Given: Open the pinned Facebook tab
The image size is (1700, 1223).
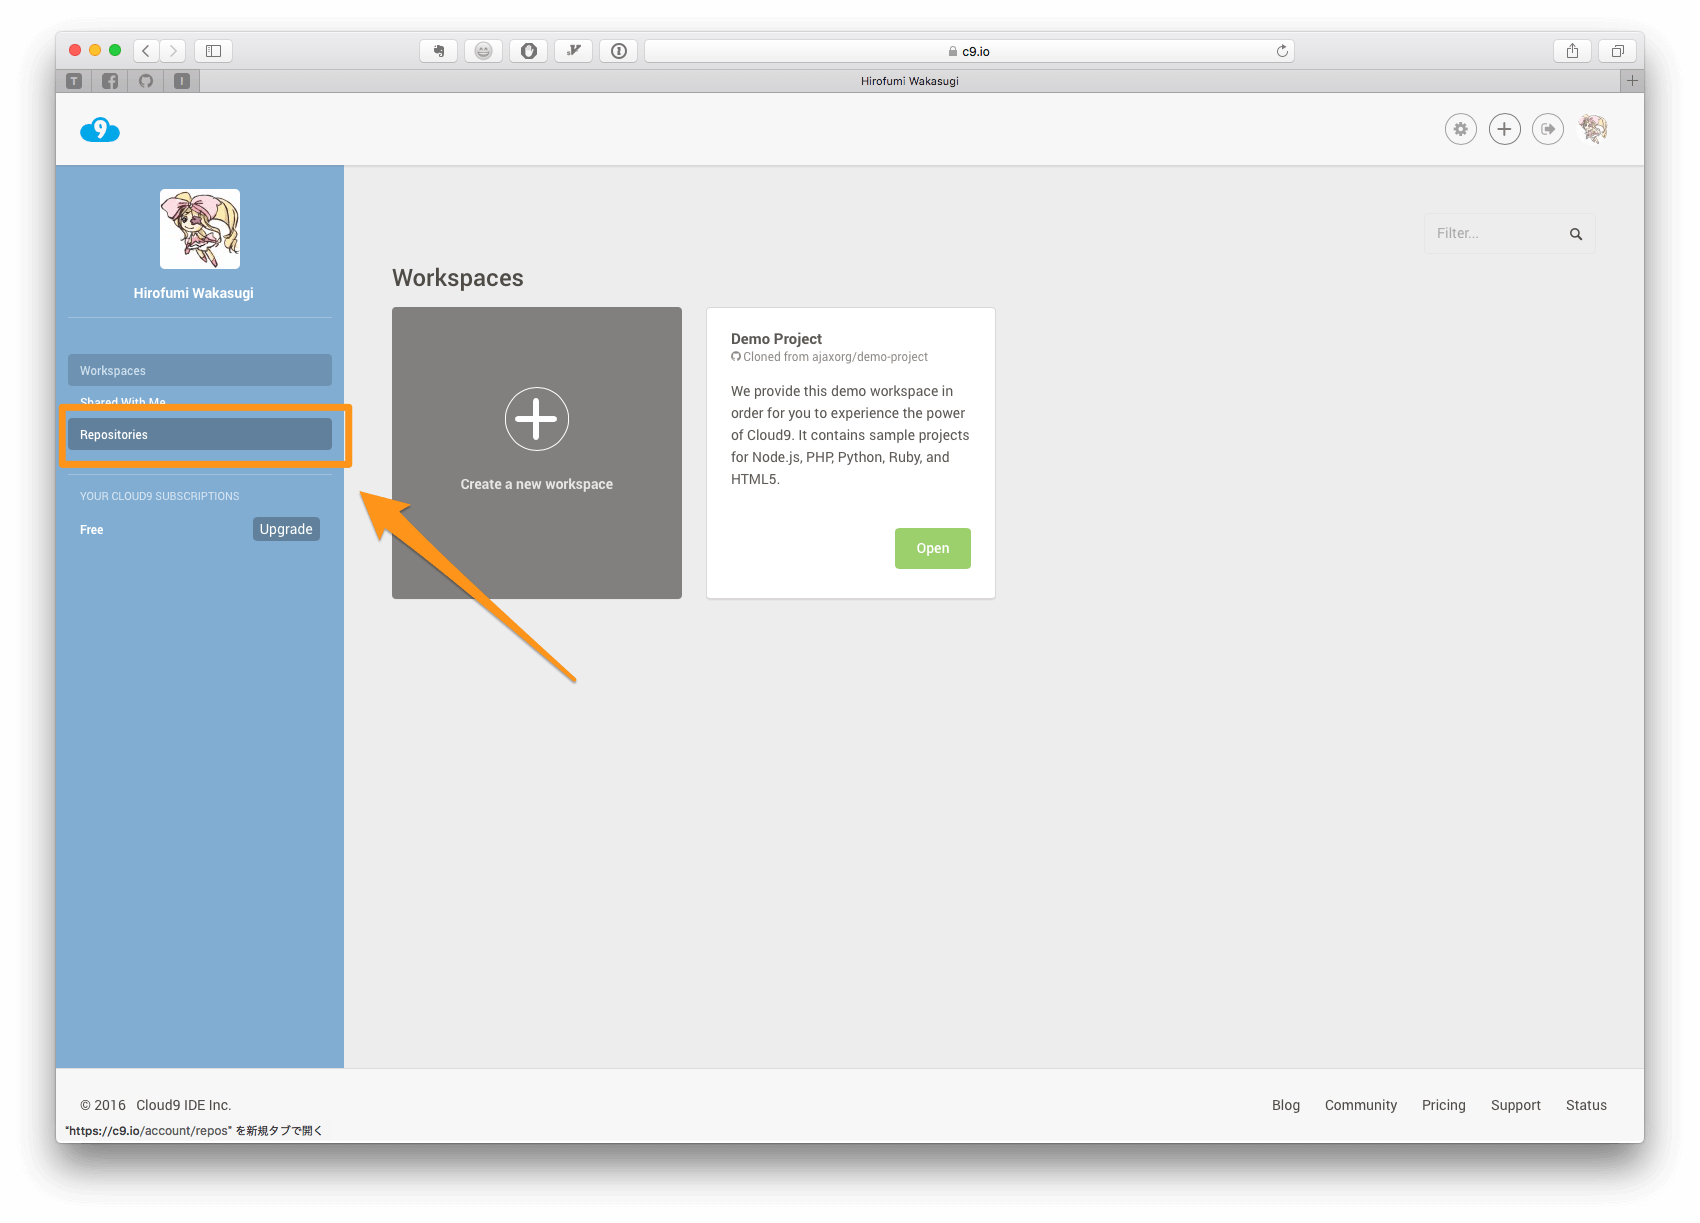Looking at the screenshot, I should point(110,81).
